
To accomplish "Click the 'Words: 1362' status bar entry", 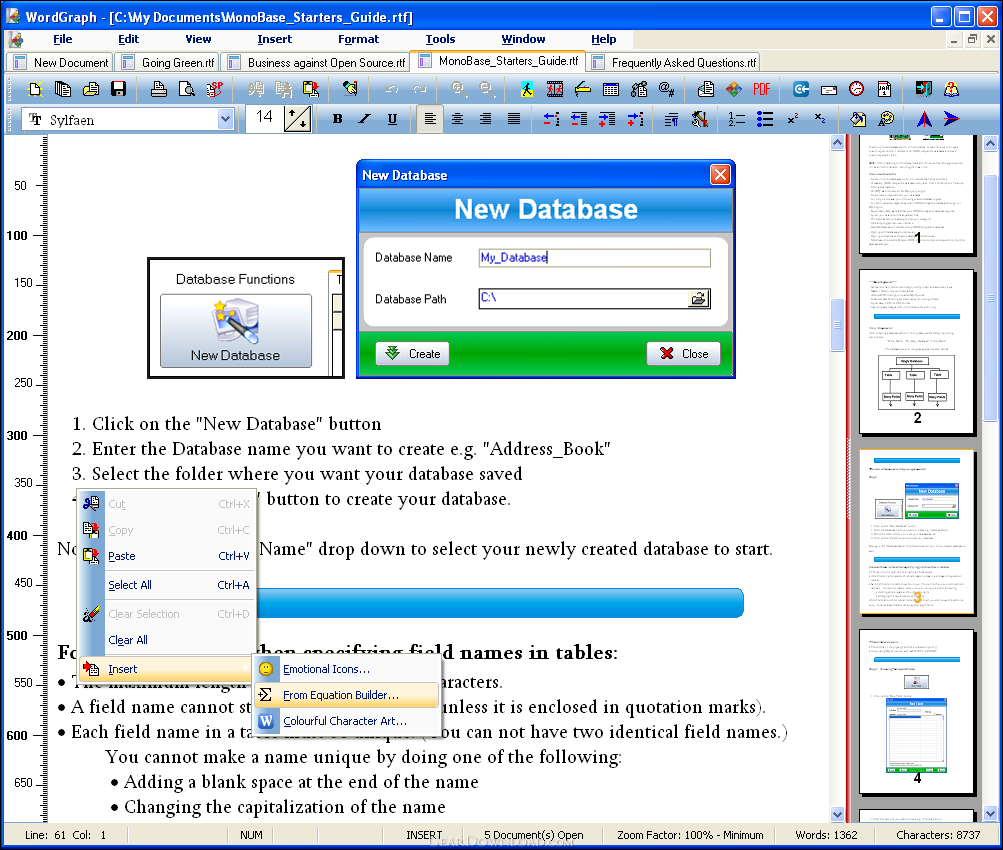I will coord(826,835).
